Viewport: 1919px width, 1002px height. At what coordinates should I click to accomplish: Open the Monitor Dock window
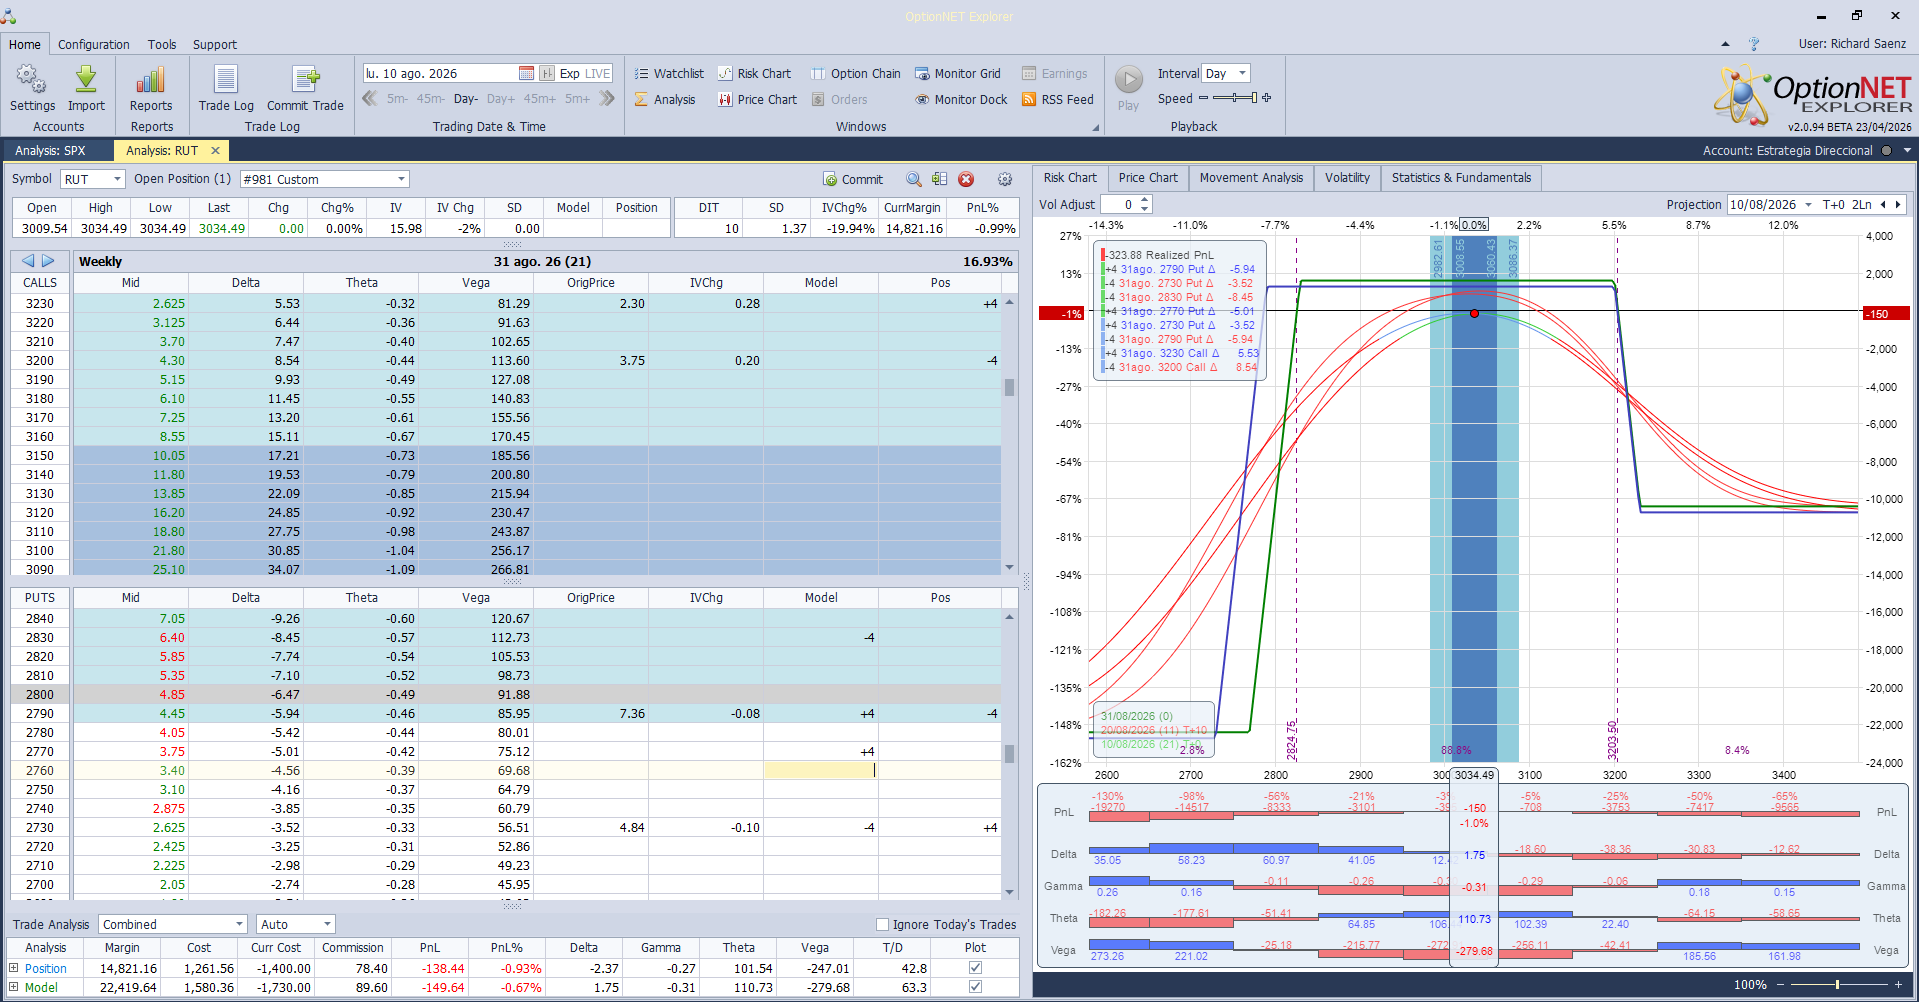coord(961,99)
